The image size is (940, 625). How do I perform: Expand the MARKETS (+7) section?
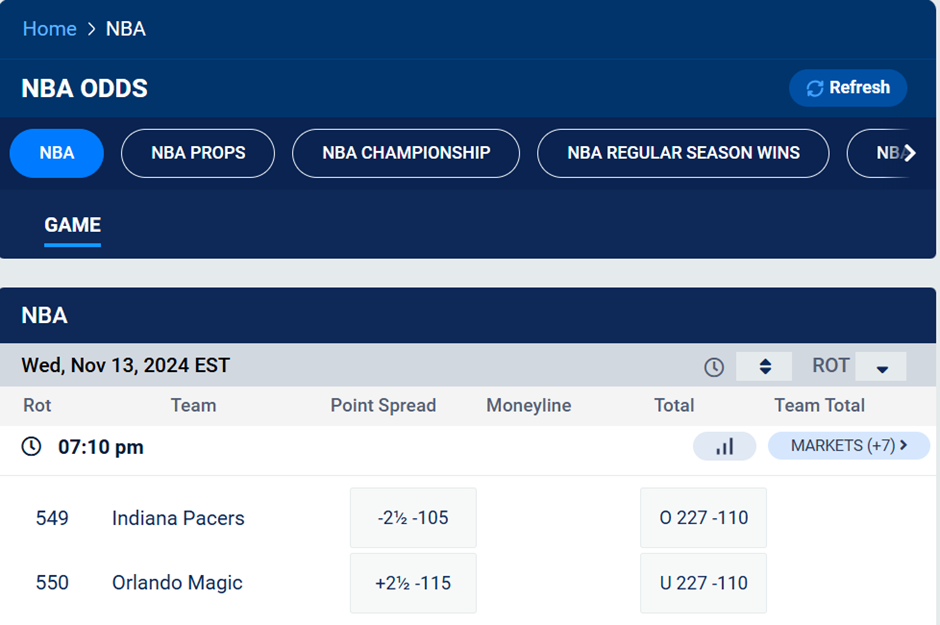tap(848, 446)
